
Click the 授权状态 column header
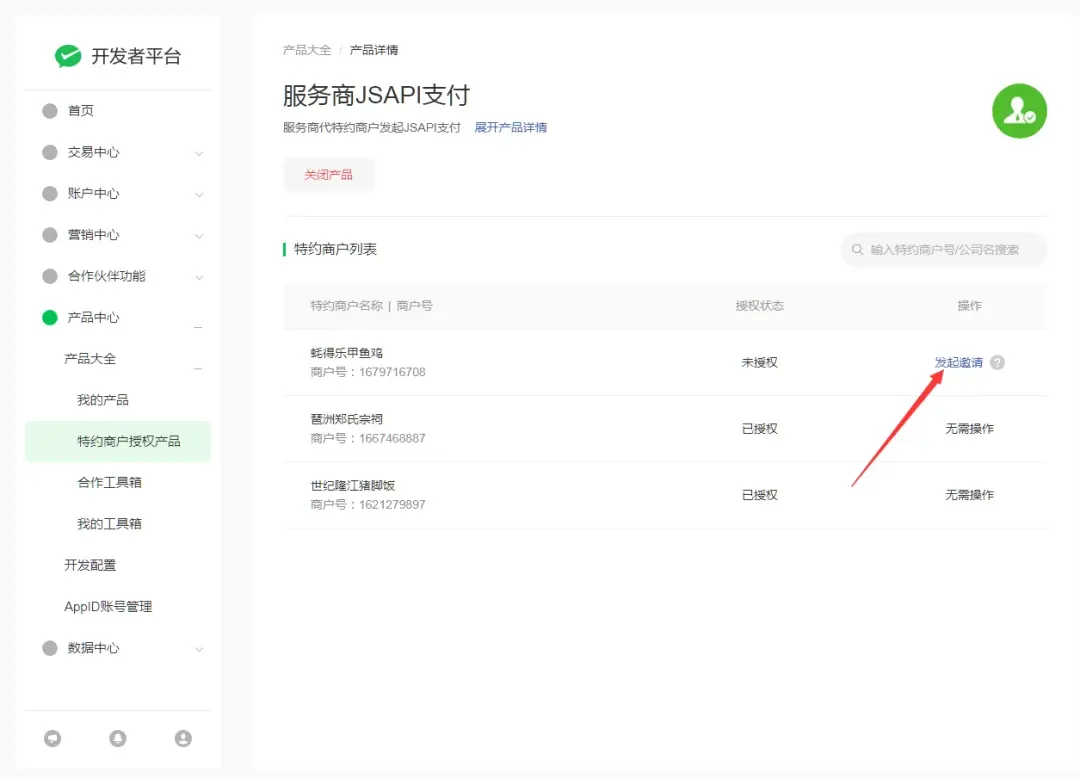[760, 306]
